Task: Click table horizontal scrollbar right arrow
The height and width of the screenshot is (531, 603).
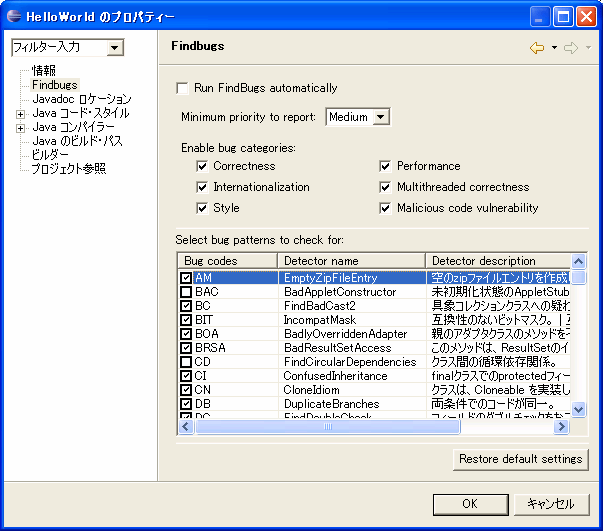Action: 561,426
